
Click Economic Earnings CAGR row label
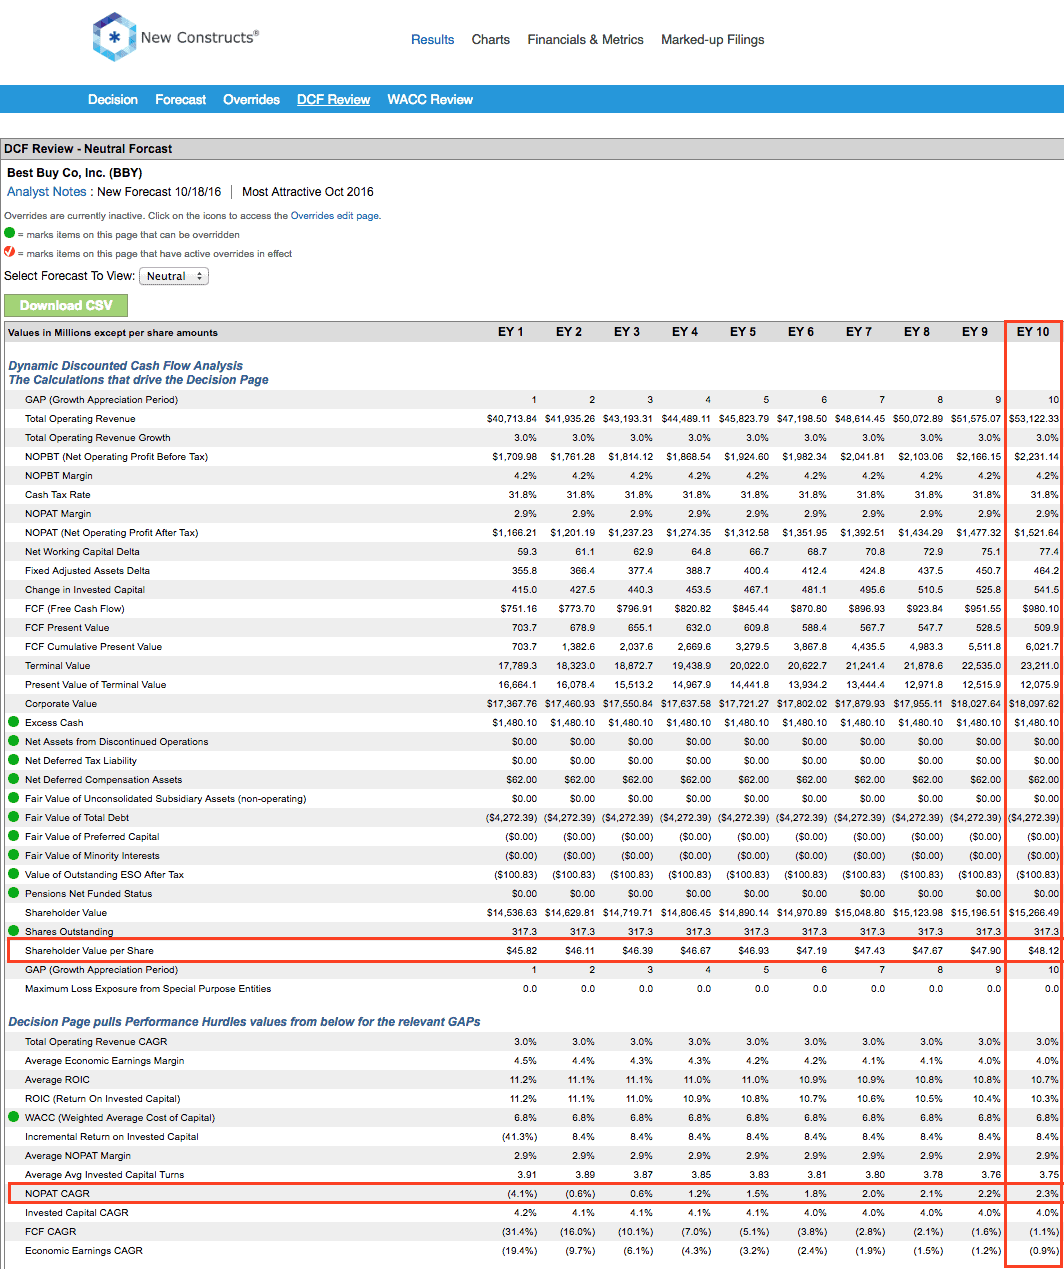click(84, 1250)
